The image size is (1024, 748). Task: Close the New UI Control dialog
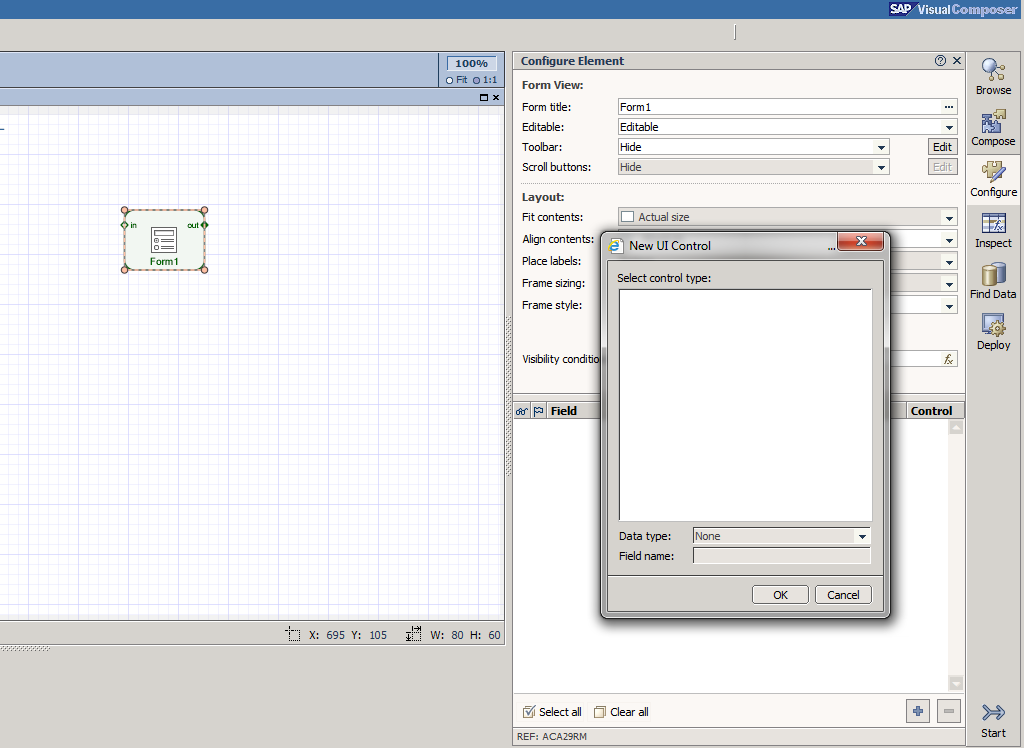861,241
